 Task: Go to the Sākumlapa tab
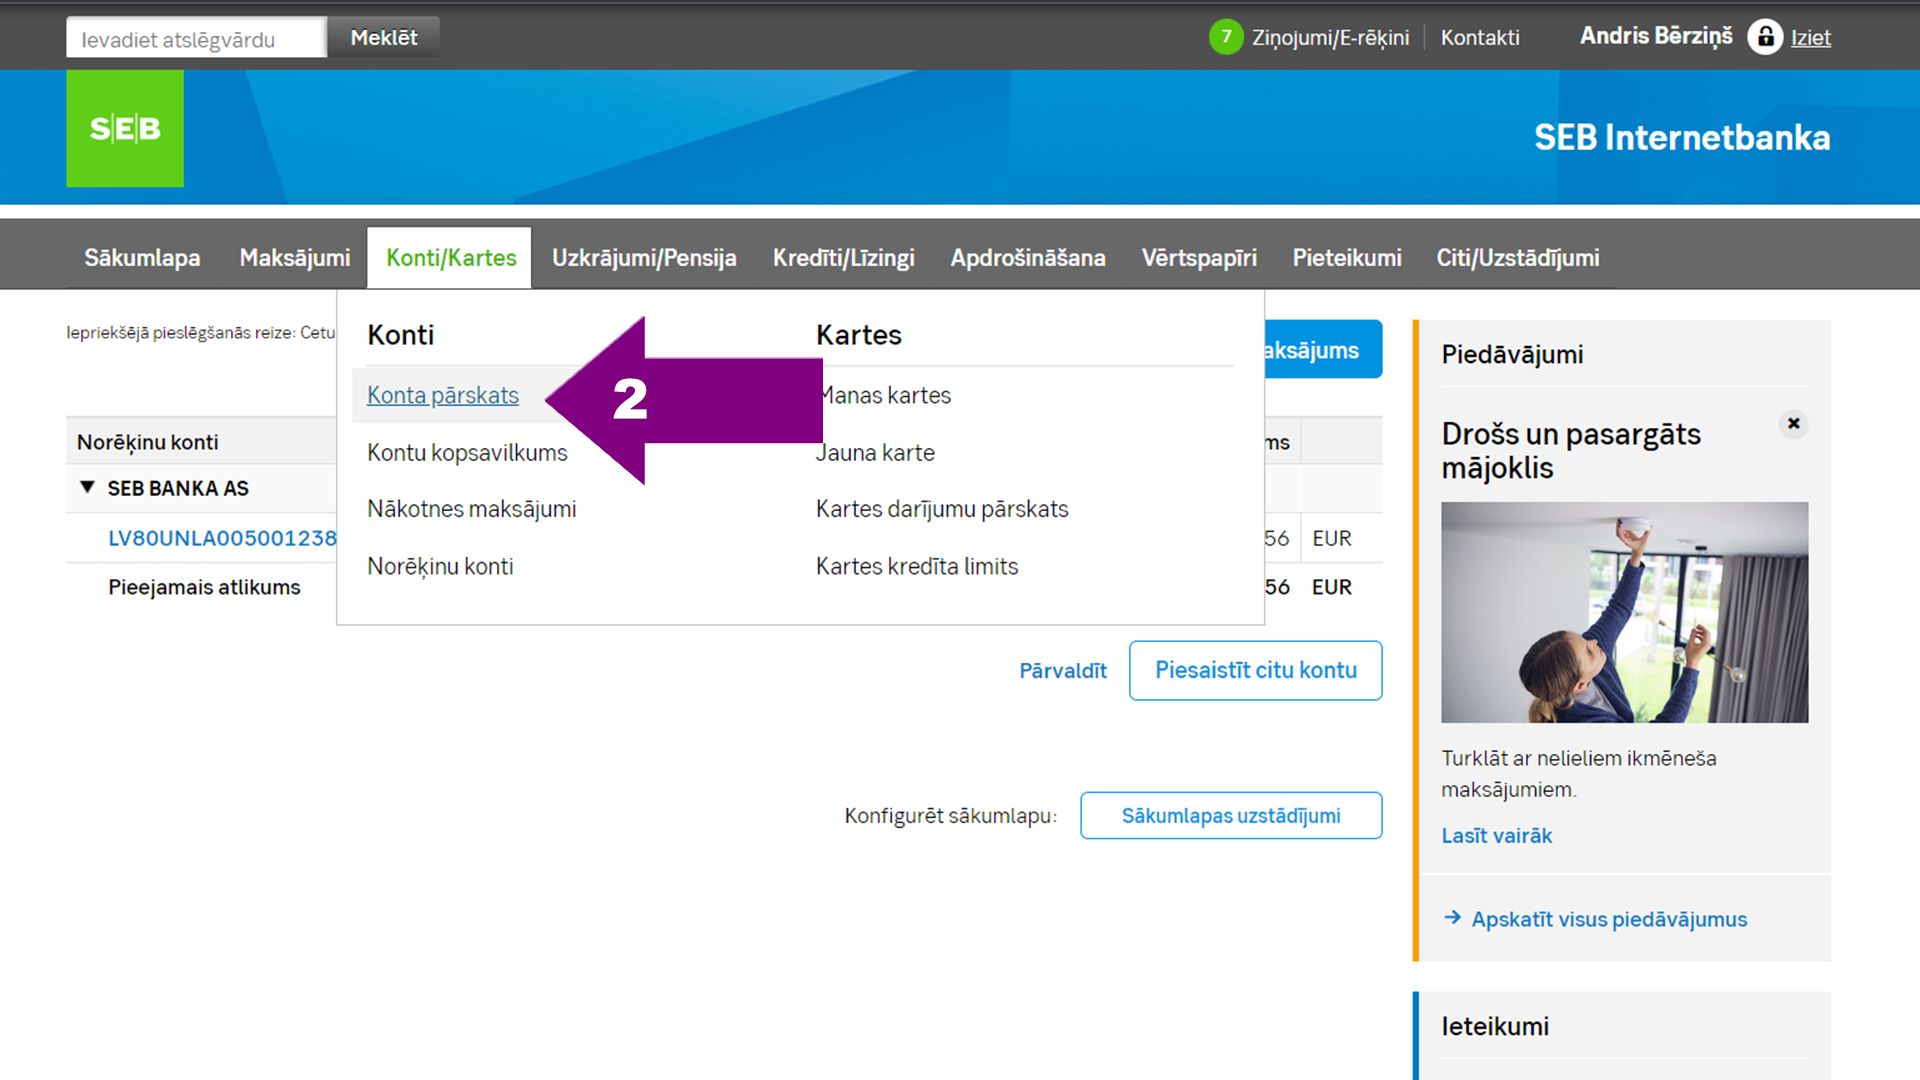[142, 258]
